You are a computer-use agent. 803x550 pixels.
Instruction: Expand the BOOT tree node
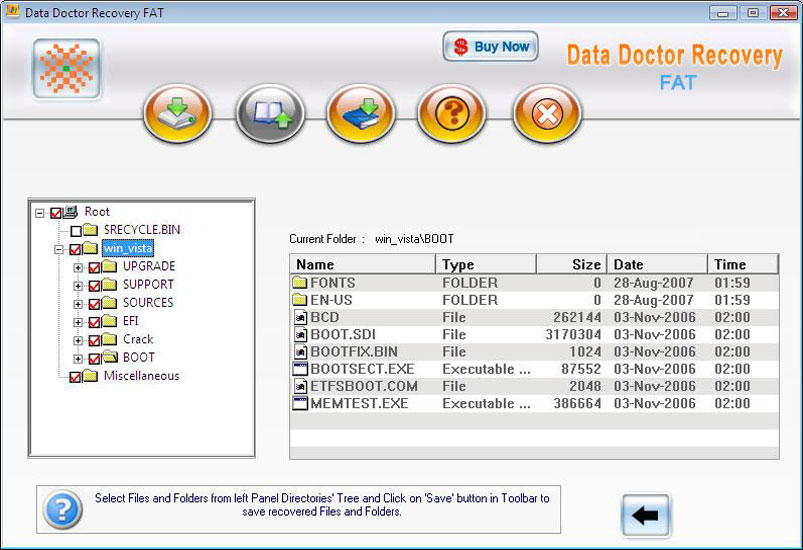point(78,358)
